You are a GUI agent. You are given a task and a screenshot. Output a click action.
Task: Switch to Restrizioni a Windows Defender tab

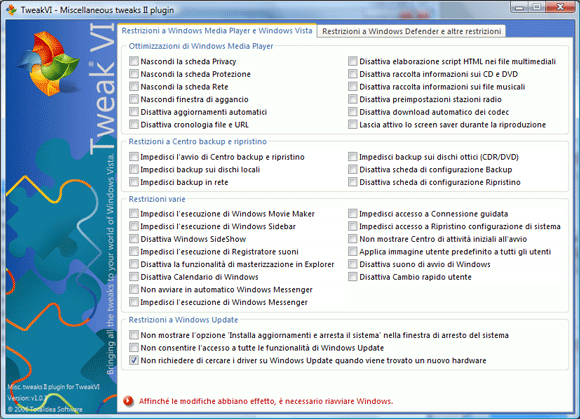coord(411,31)
